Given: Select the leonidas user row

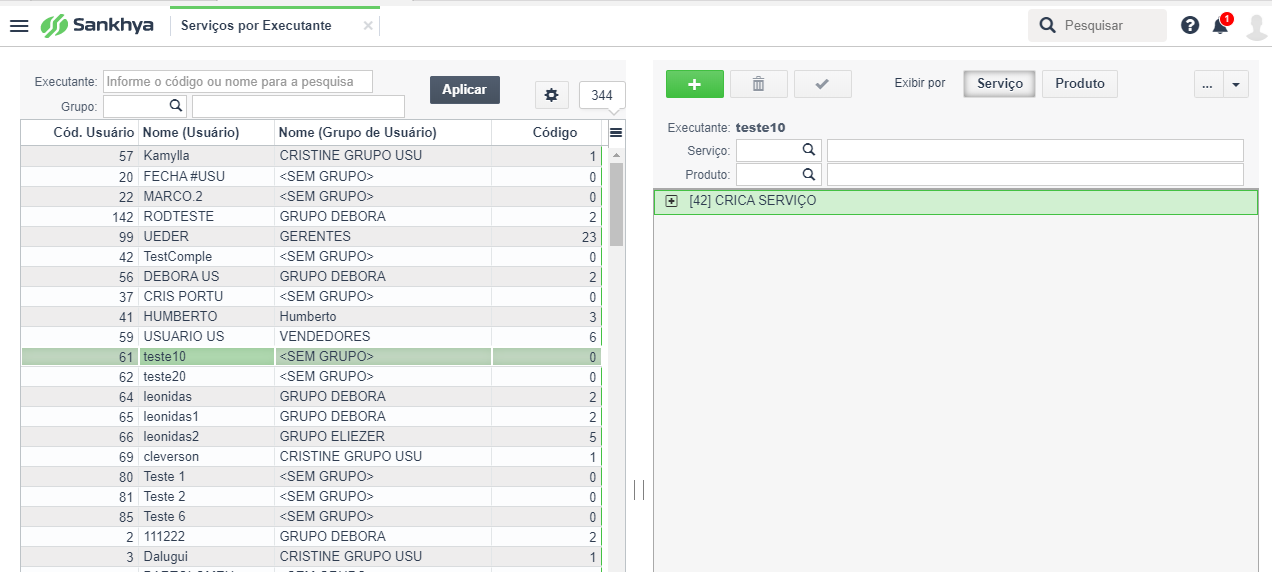Looking at the screenshot, I should click(311, 396).
